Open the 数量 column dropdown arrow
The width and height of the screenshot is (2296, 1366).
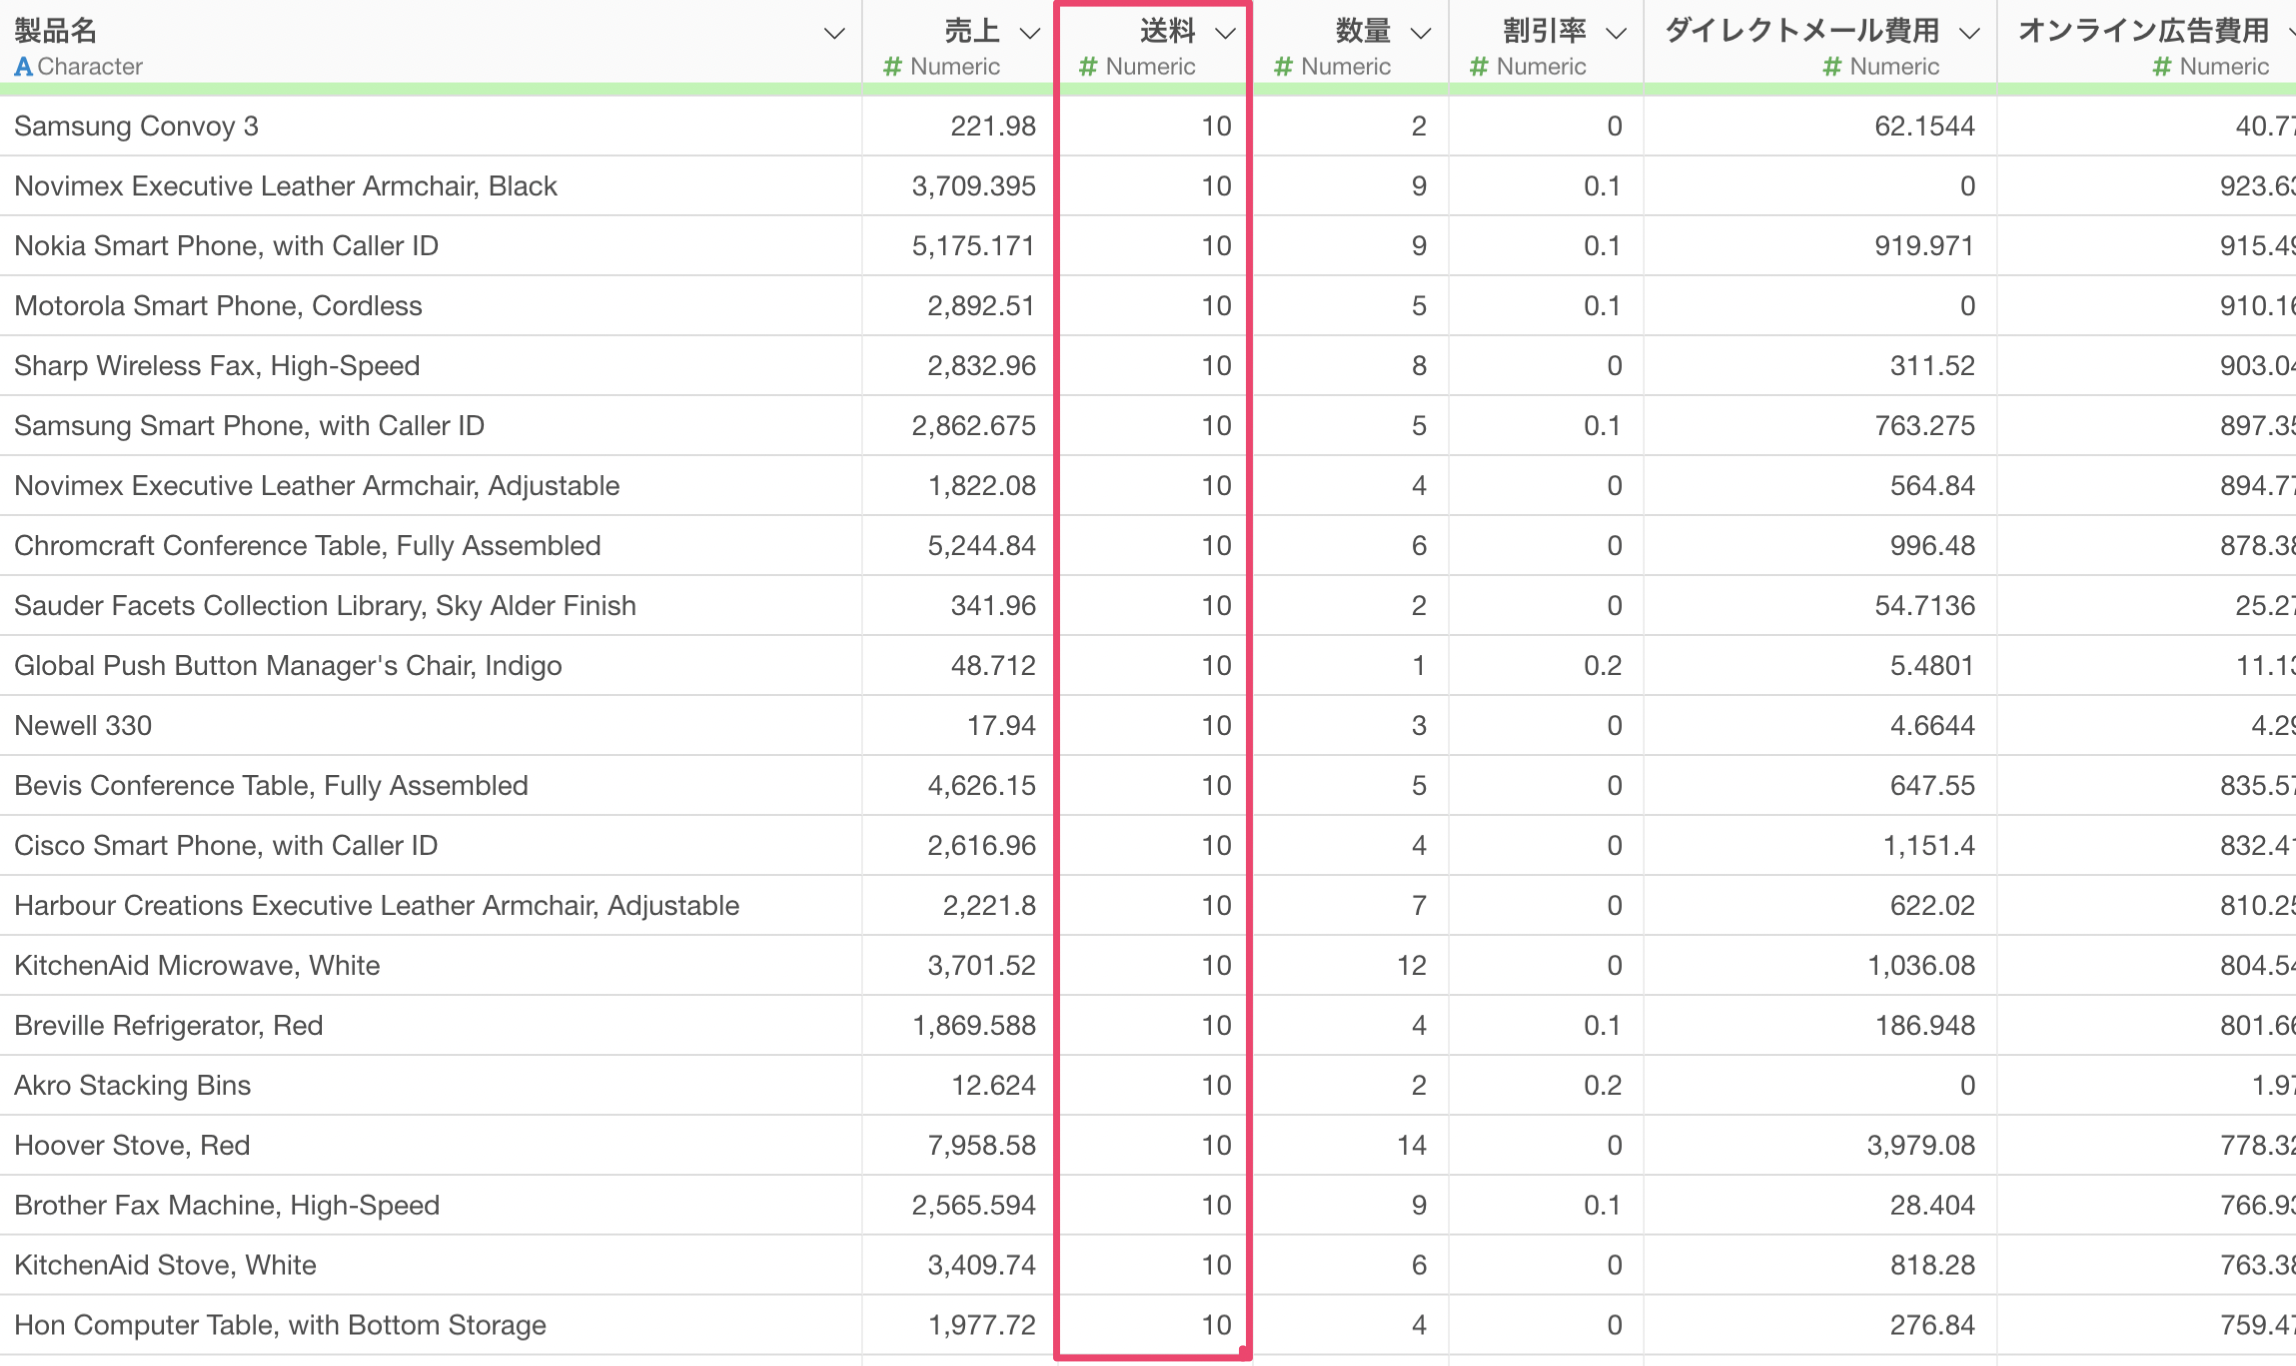1420,34
